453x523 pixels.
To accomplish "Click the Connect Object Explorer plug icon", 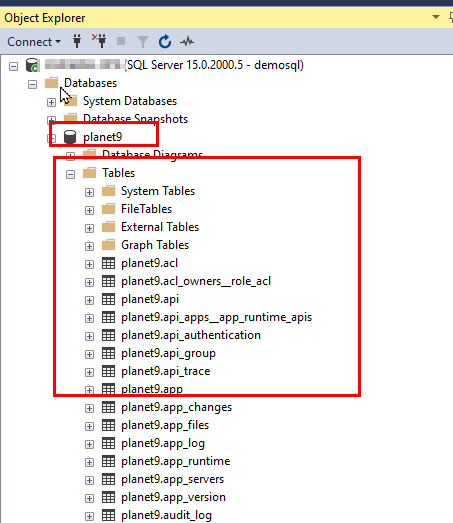I will click(77, 41).
